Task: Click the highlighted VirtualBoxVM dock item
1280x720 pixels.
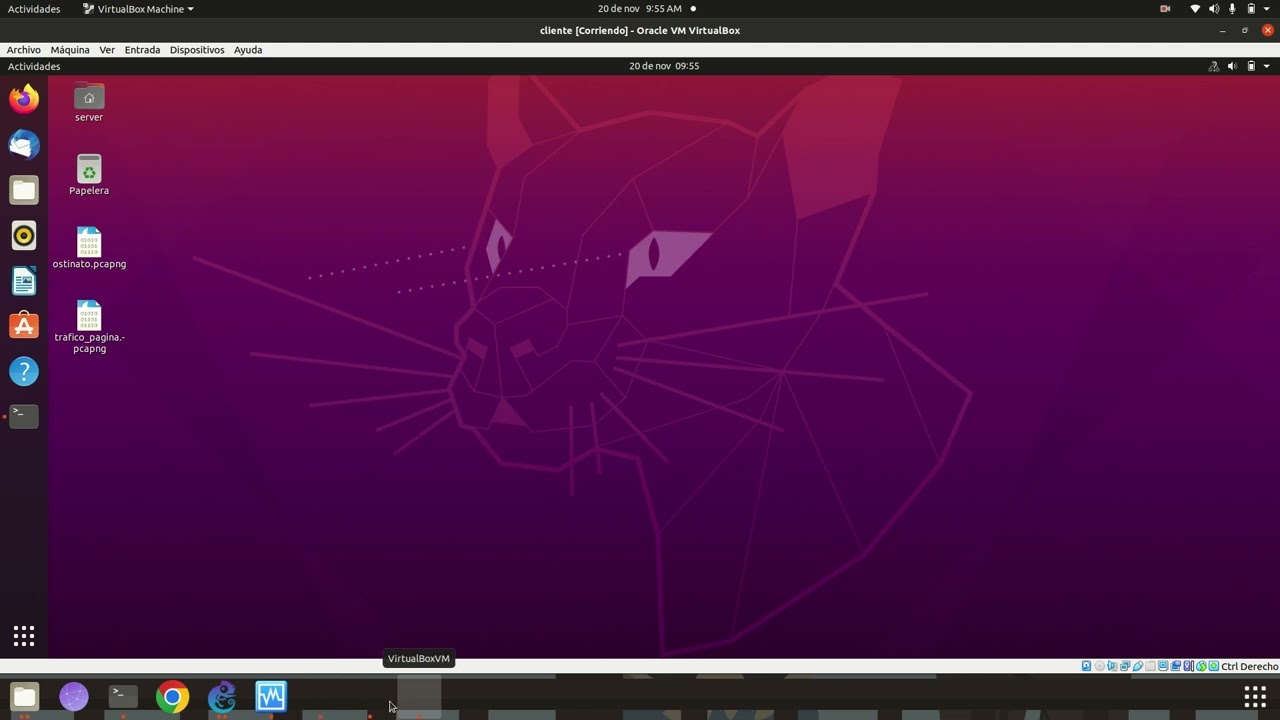Action: [419, 696]
